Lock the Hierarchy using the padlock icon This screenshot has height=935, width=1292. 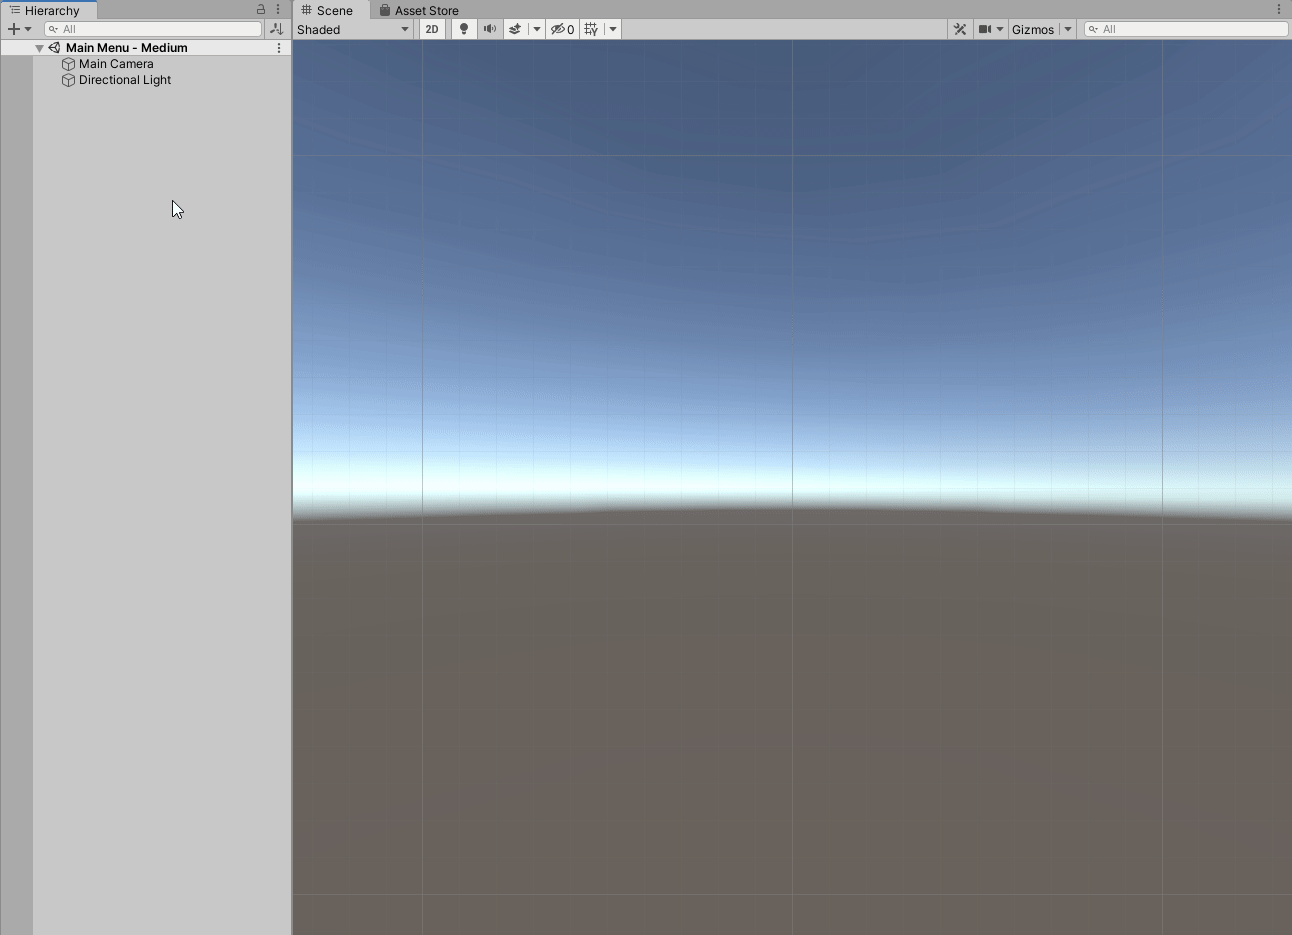pyautogui.click(x=260, y=9)
